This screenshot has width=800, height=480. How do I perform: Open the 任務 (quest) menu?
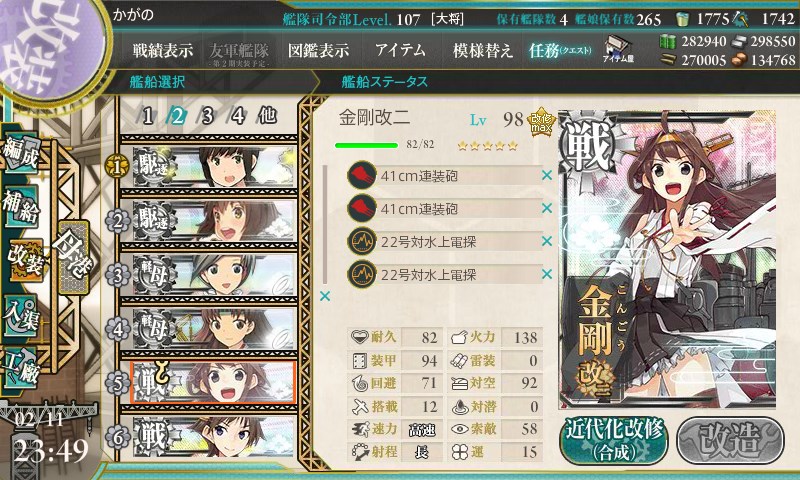tap(560, 50)
